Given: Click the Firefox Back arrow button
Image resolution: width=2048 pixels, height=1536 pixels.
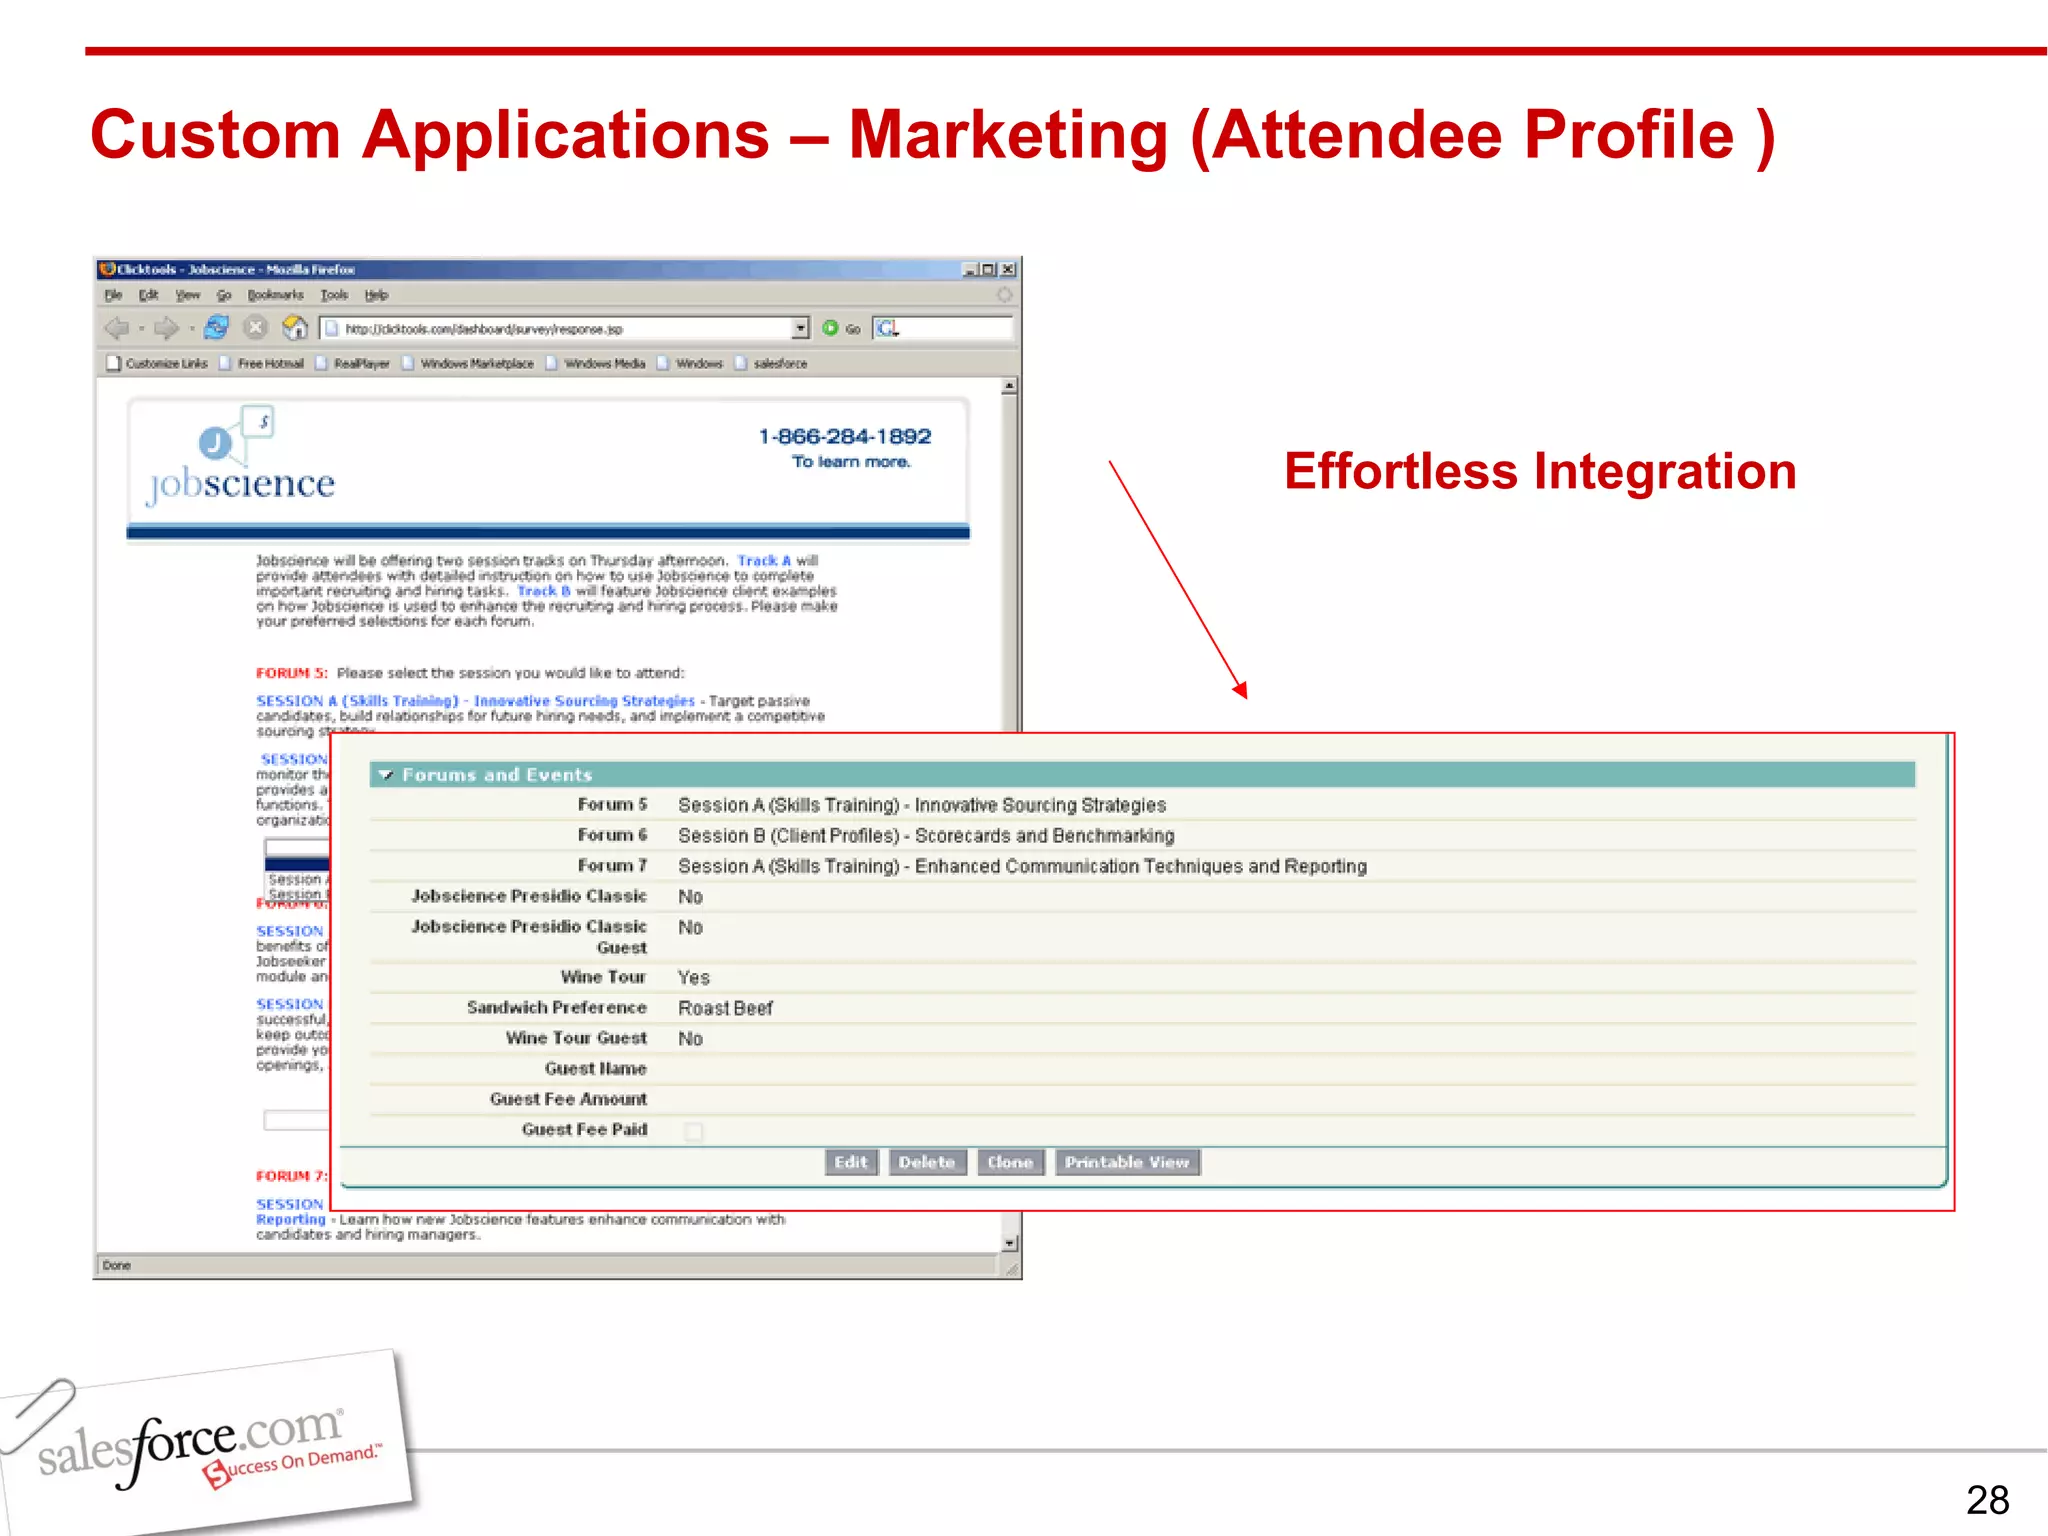Looking at the screenshot, I should pos(117,328).
